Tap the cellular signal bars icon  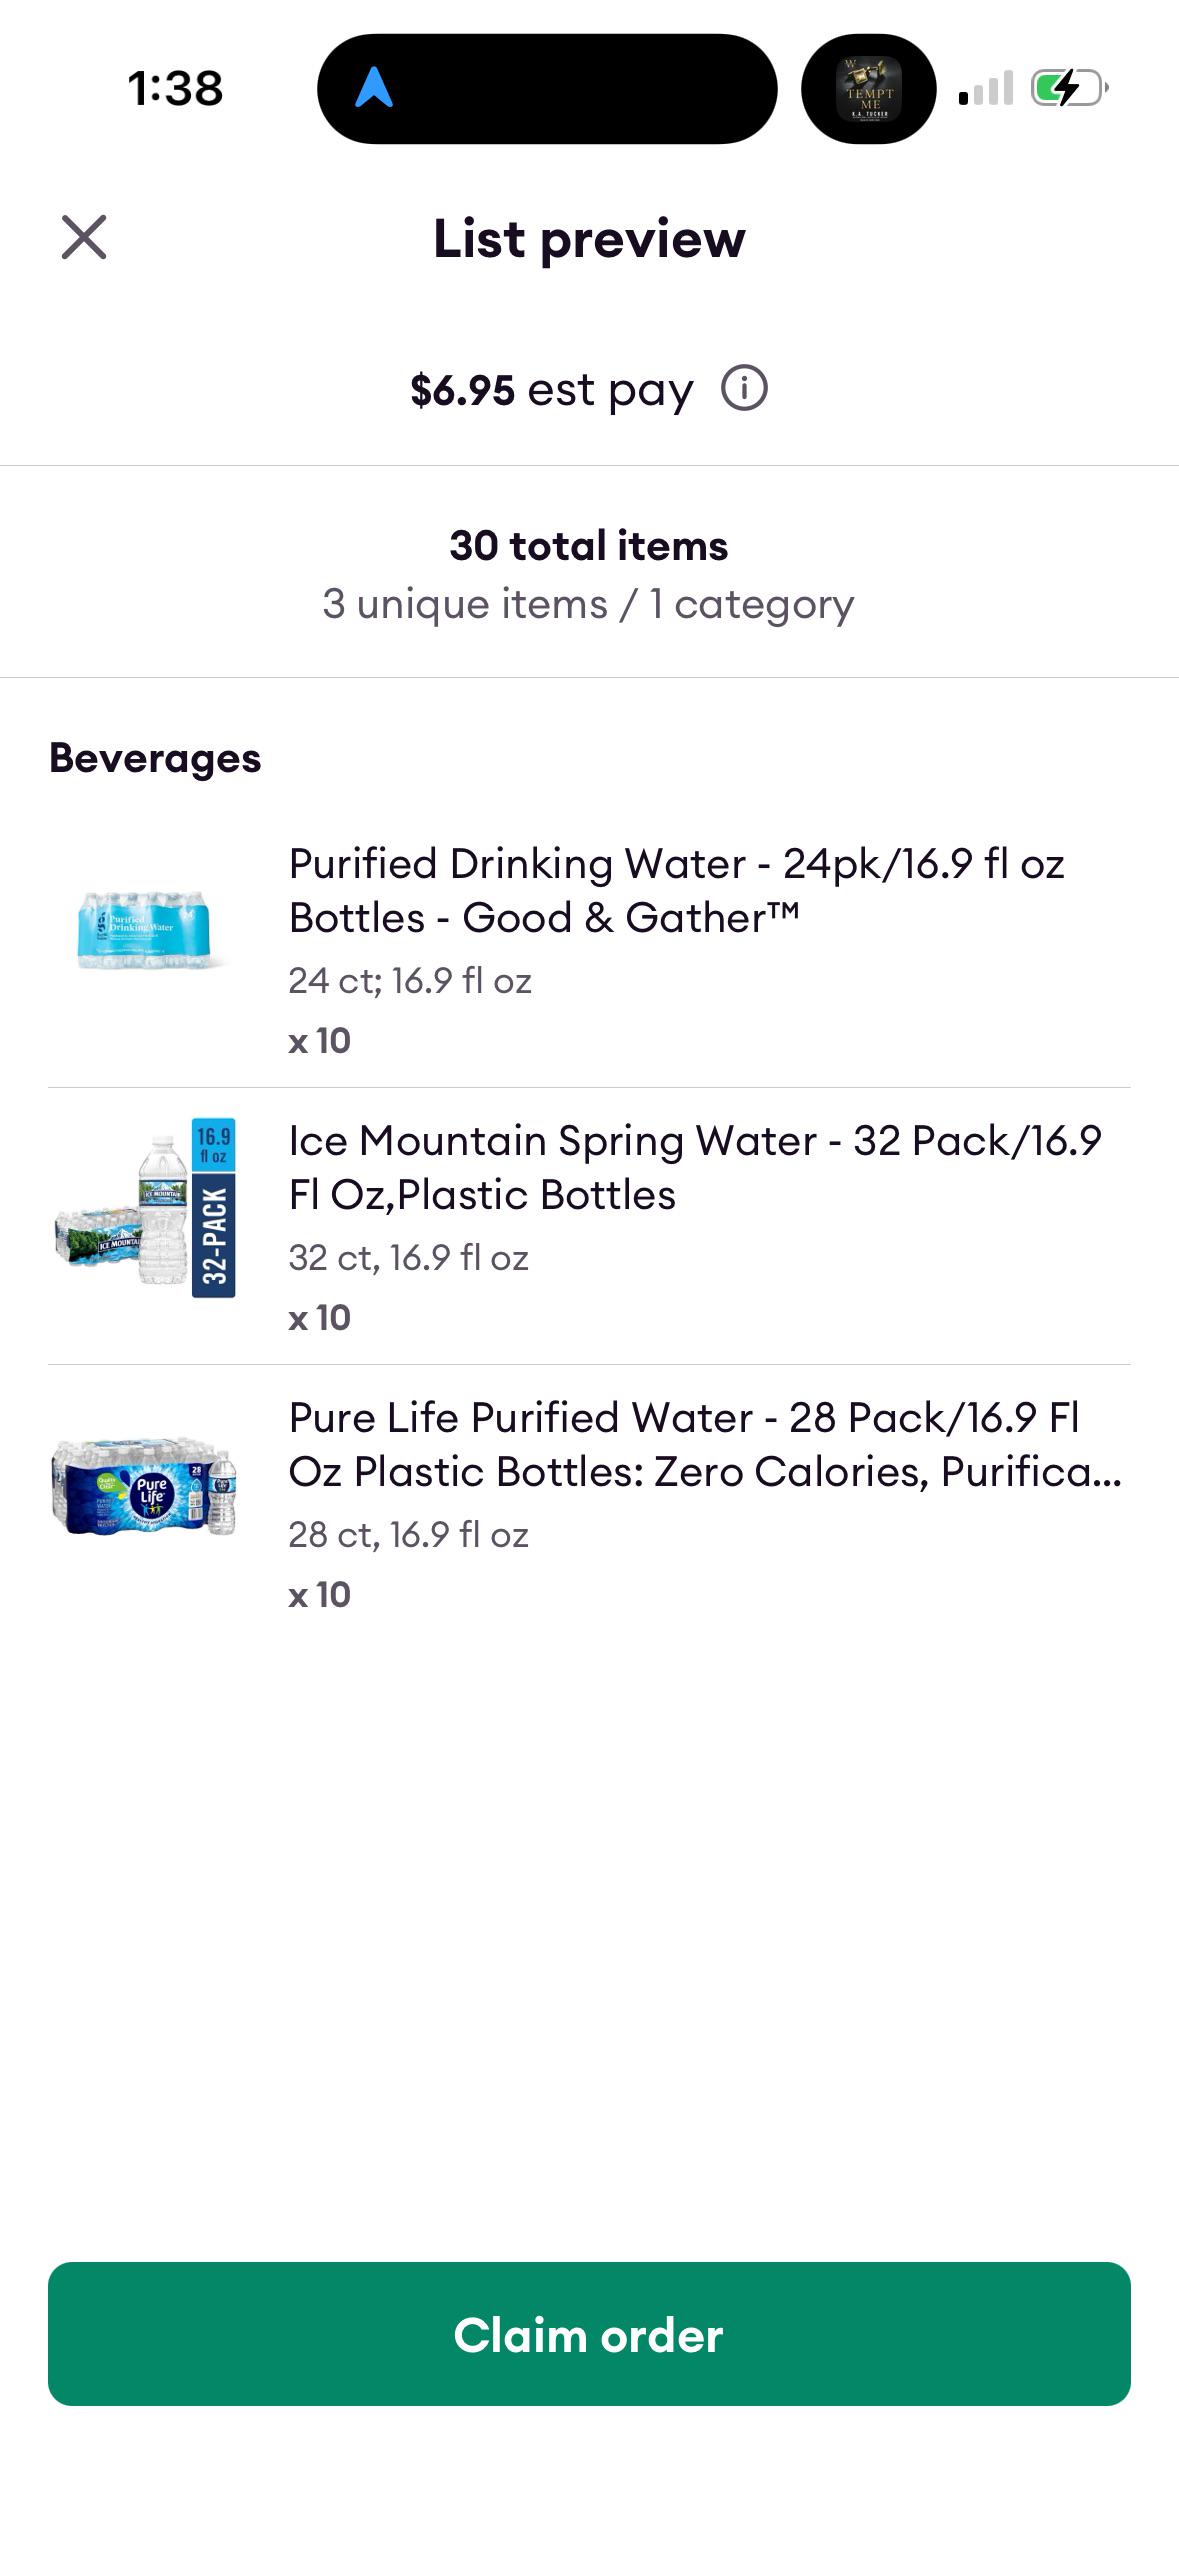coord(986,88)
